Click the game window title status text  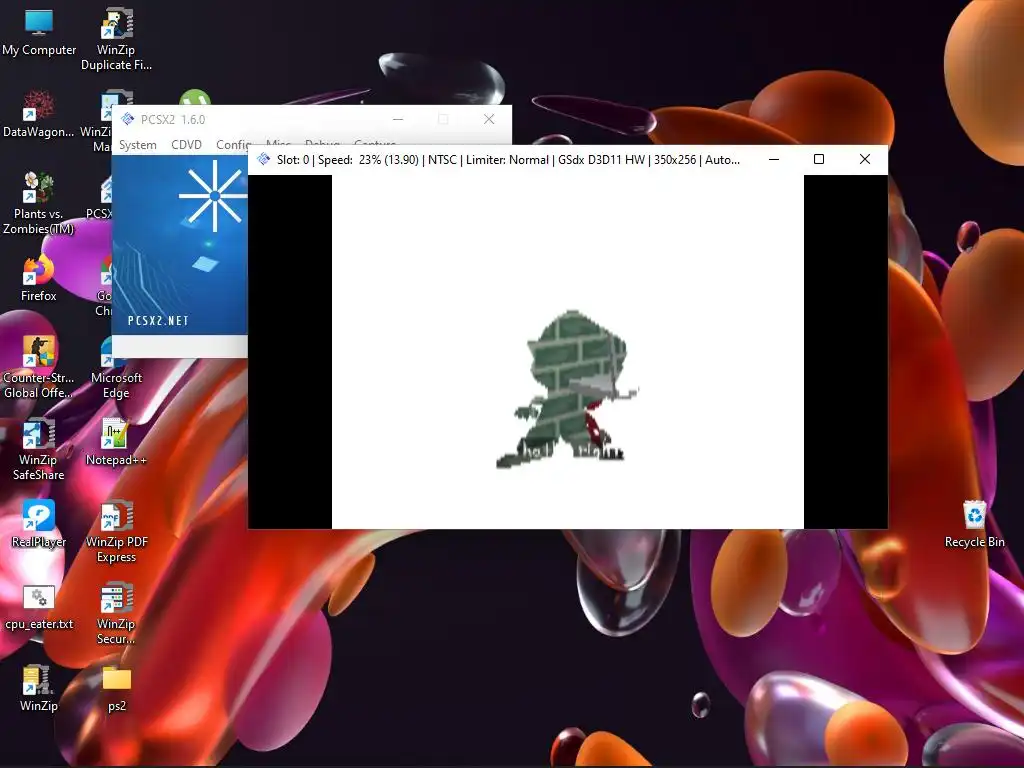pyautogui.click(x=508, y=159)
